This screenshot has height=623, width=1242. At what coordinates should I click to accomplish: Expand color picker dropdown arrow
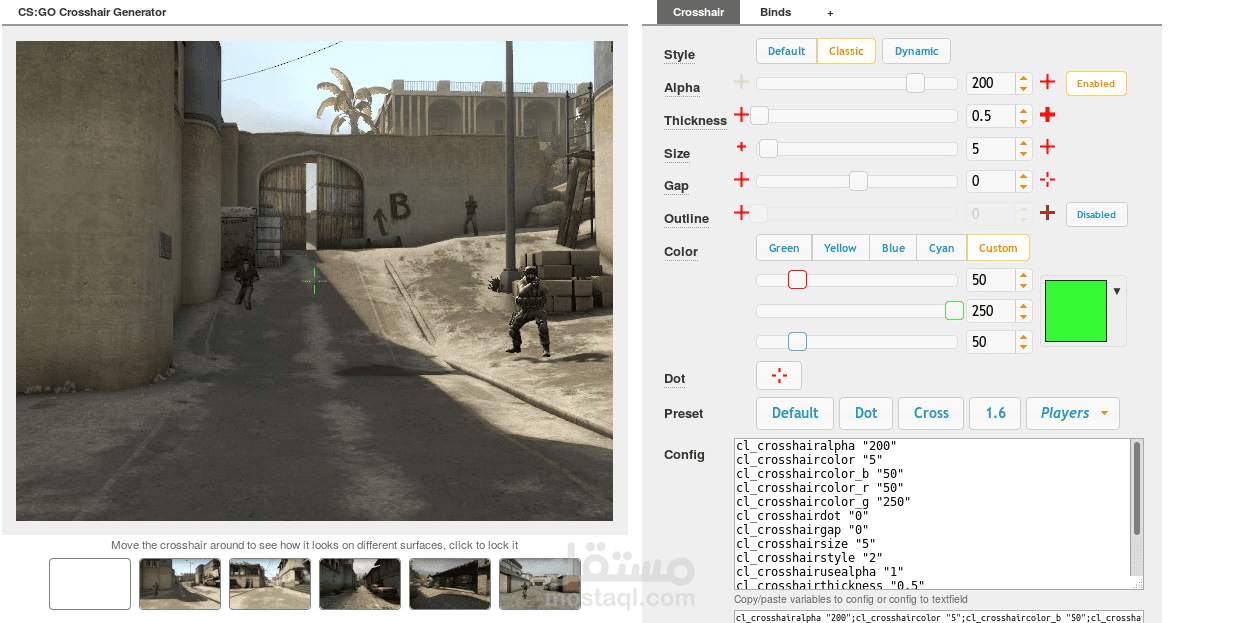tap(1117, 291)
